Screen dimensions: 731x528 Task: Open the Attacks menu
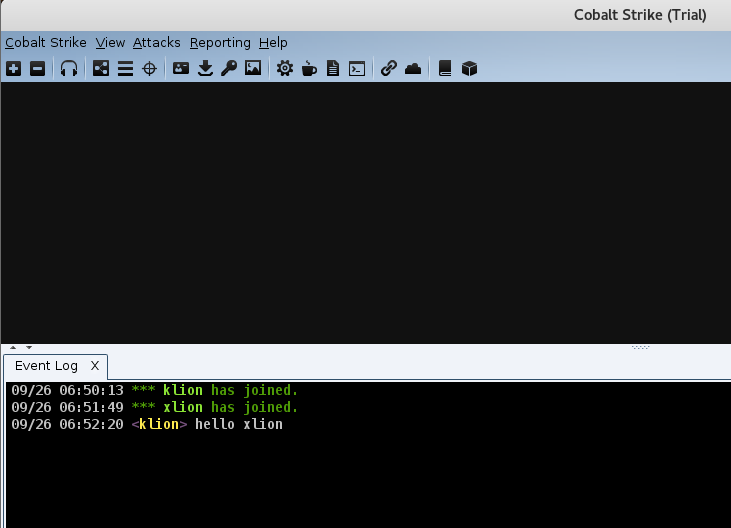(157, 43)
